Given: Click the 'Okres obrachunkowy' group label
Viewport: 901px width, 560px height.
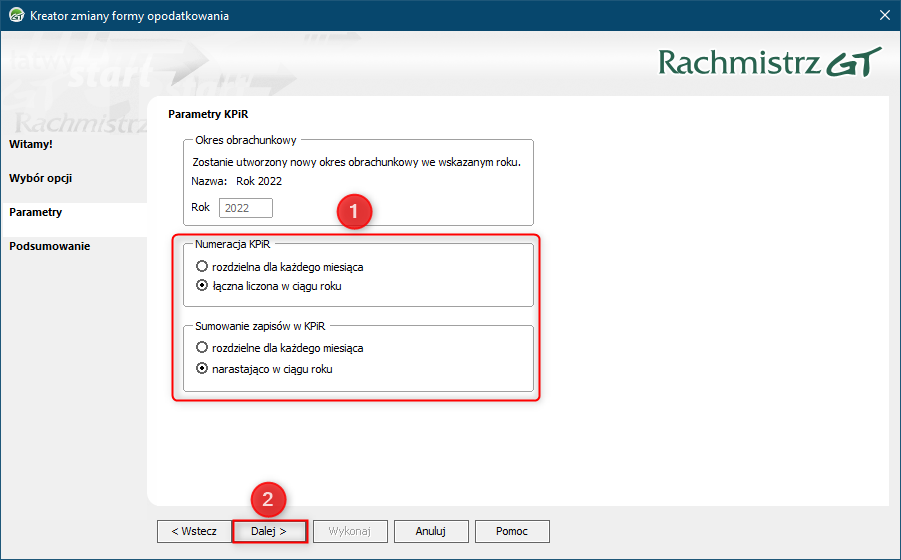Looking at the screenshot, I should 246,140.
